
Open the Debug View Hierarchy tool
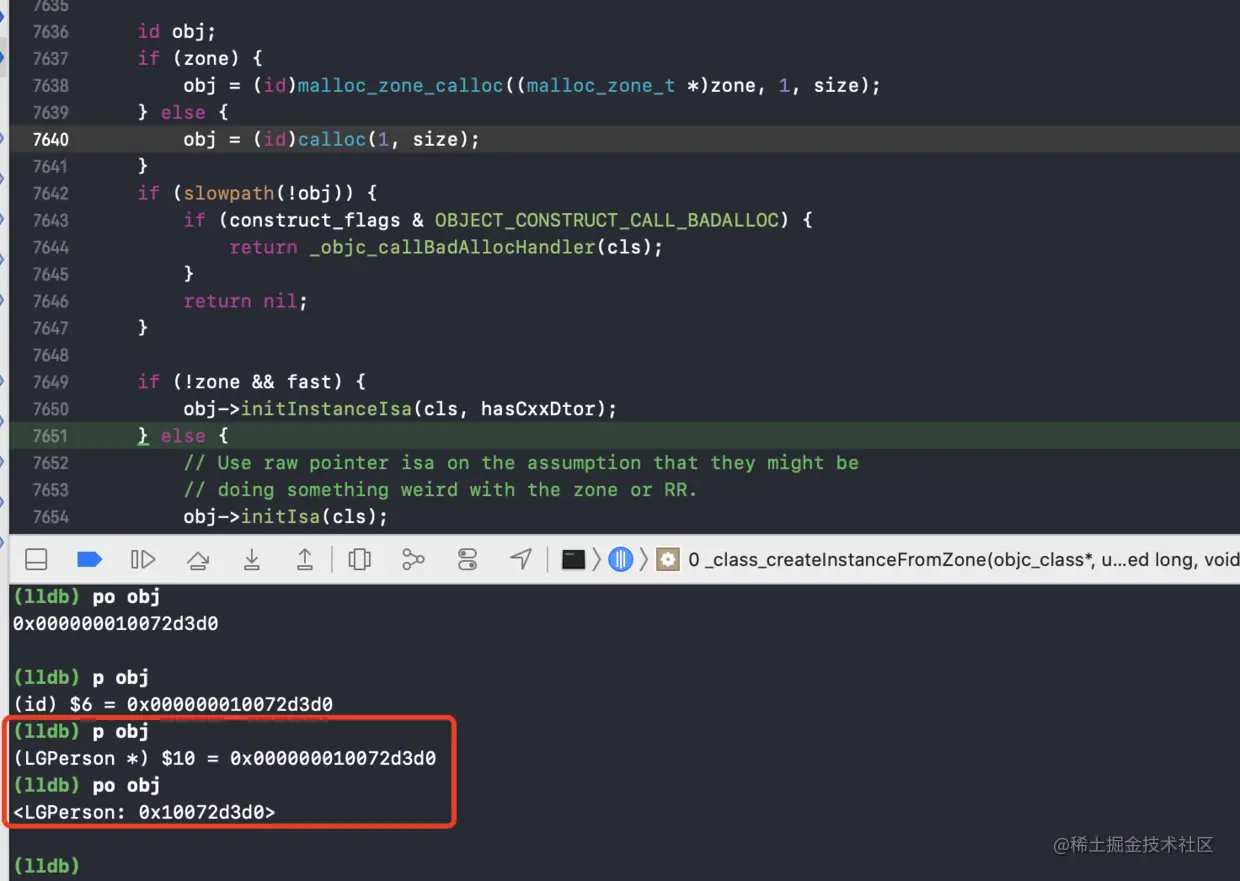coord(360,559)
